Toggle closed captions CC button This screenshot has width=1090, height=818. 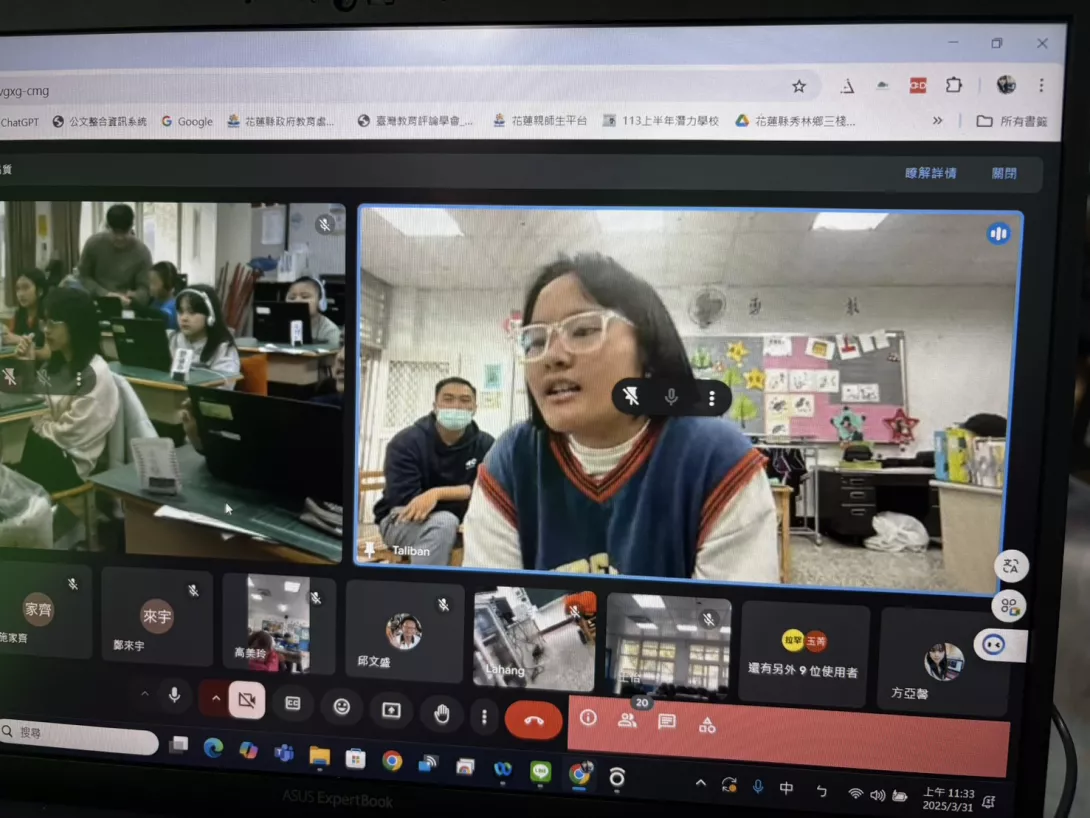point(293,703)
